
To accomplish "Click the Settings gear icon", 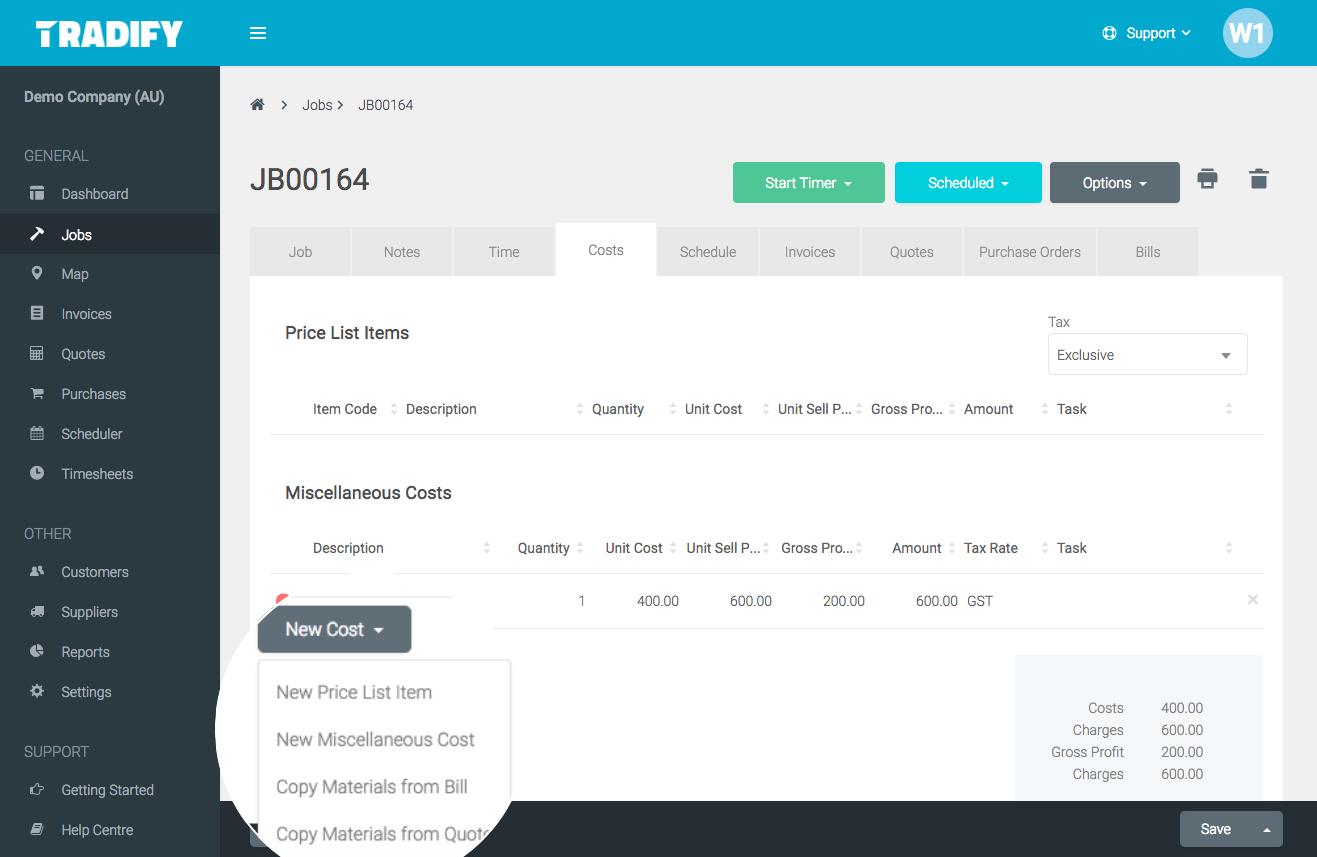I will (37, 691).
